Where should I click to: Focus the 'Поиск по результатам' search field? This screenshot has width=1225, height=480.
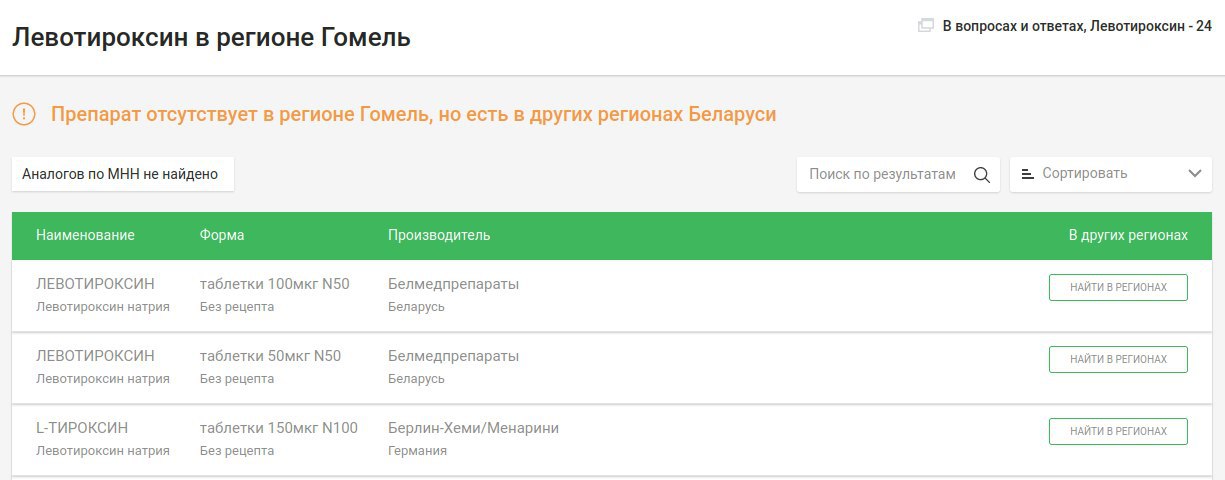point(882,174)
